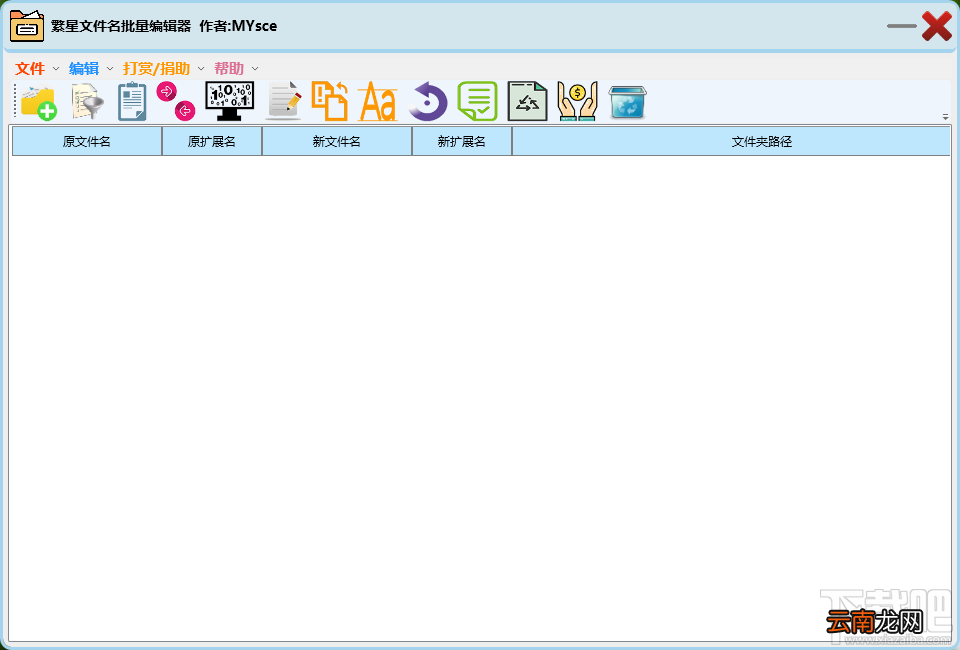This screenshot has height=650, width=960.
Task: Click the green note with checkmark icon
Action: pyautogui.click(x=478, y=101)
